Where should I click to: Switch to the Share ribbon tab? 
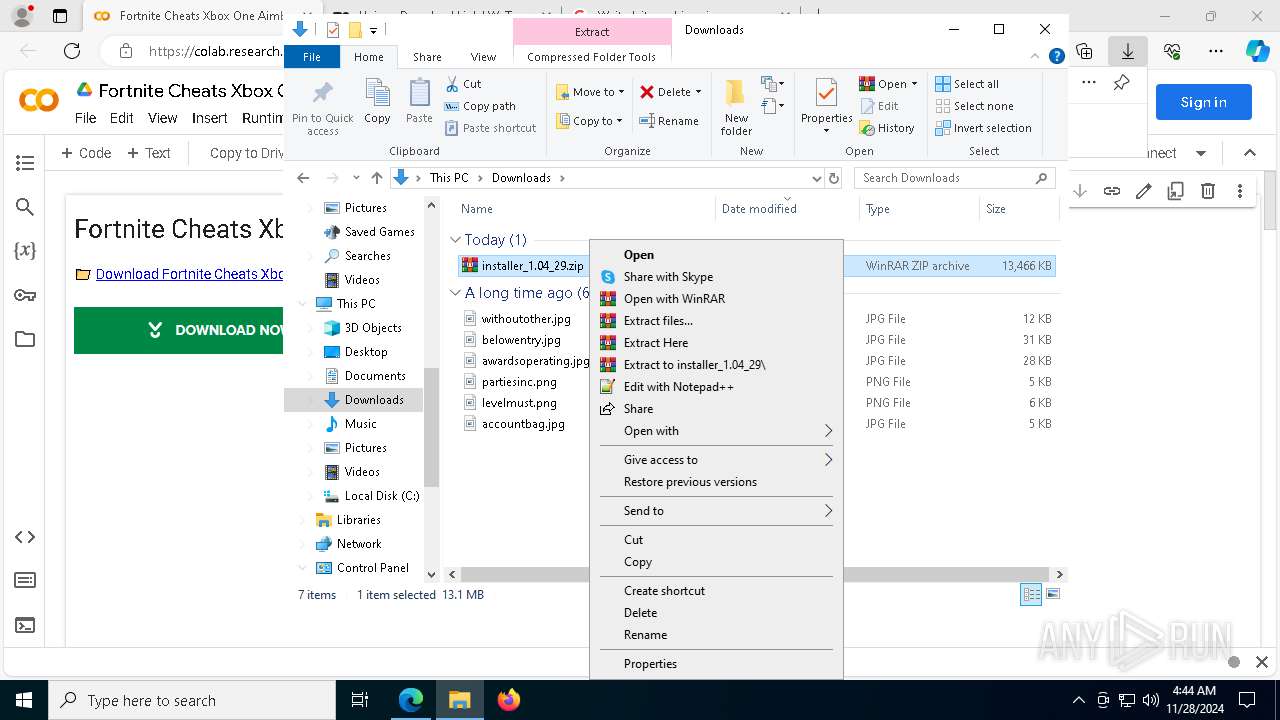(x=427, y=57)
